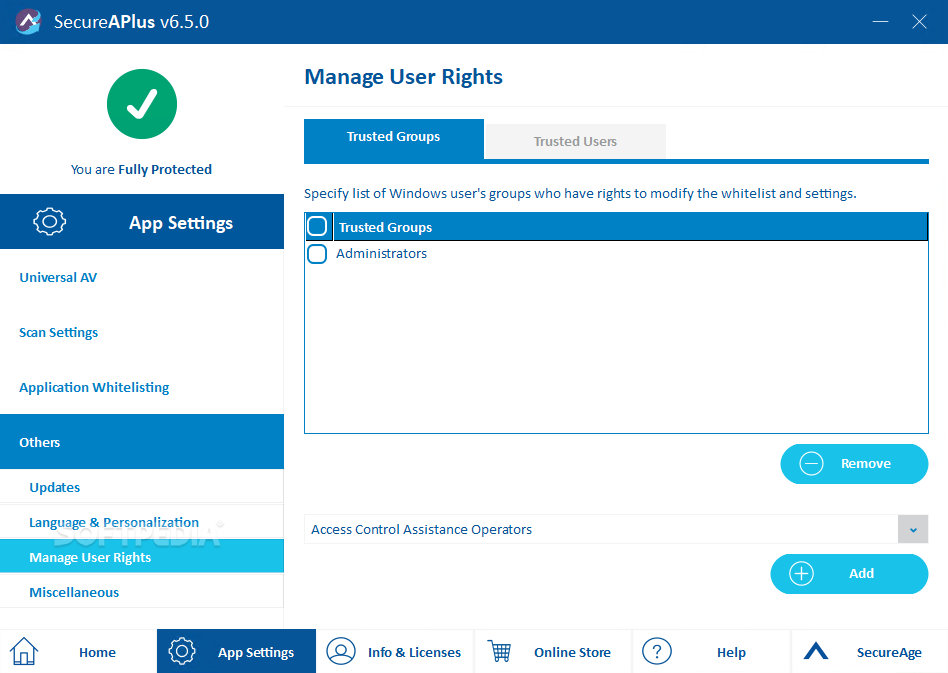Click the App Settings sidebar header title

click(x=181, y=223)
